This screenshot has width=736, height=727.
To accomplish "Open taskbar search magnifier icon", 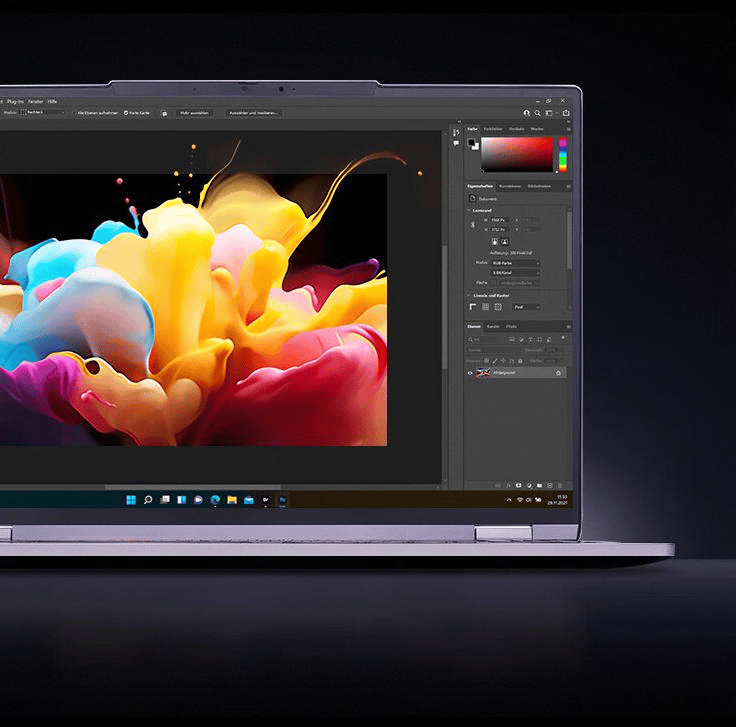I will (148, 499).
